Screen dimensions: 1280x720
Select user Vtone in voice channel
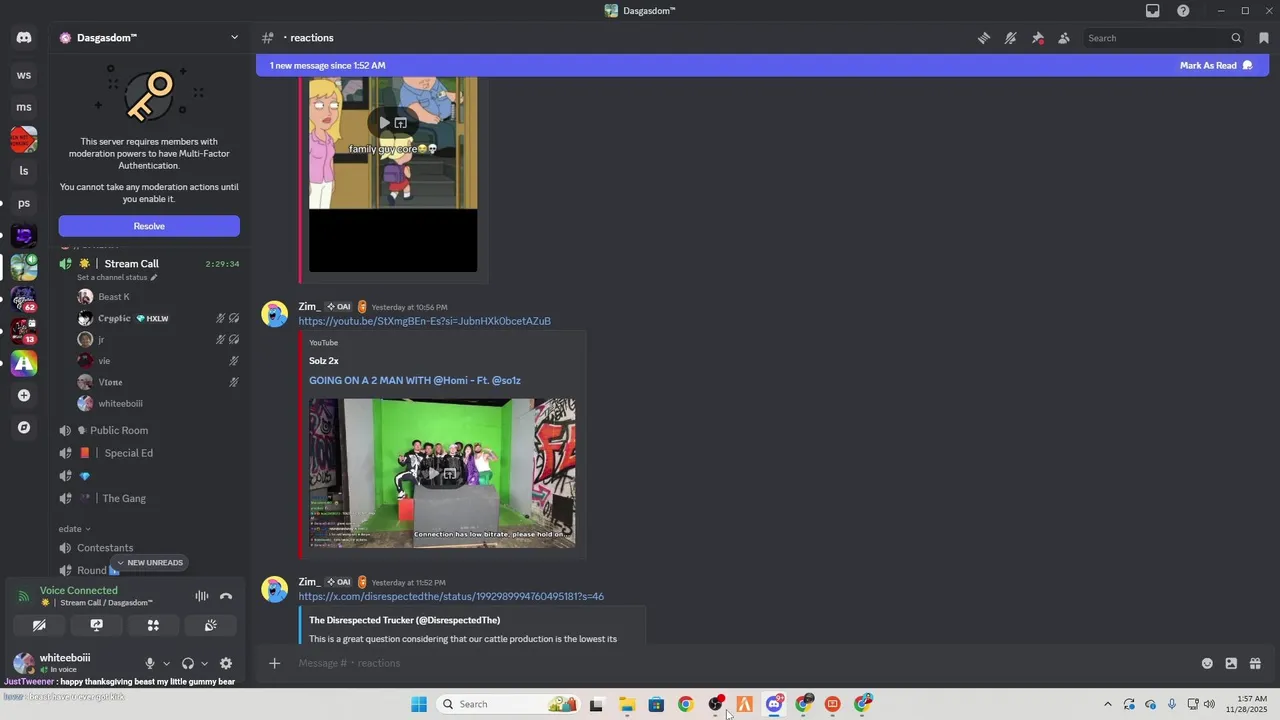click(110, 382)
